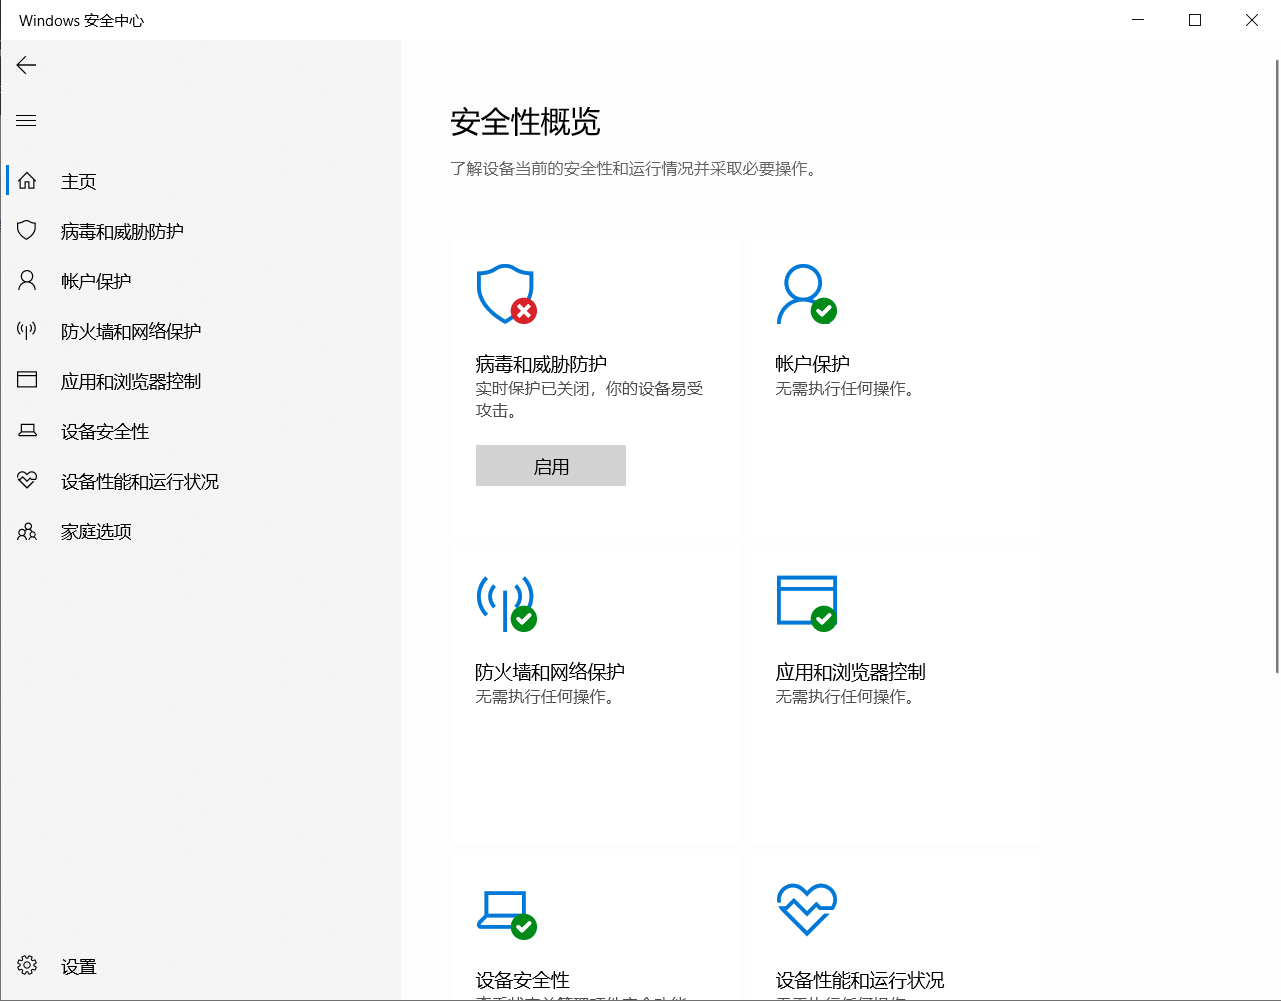This screenshot has width=1281, height=1001.
Task: Open the device health heart card icon
Action: [x=807, y=909]
